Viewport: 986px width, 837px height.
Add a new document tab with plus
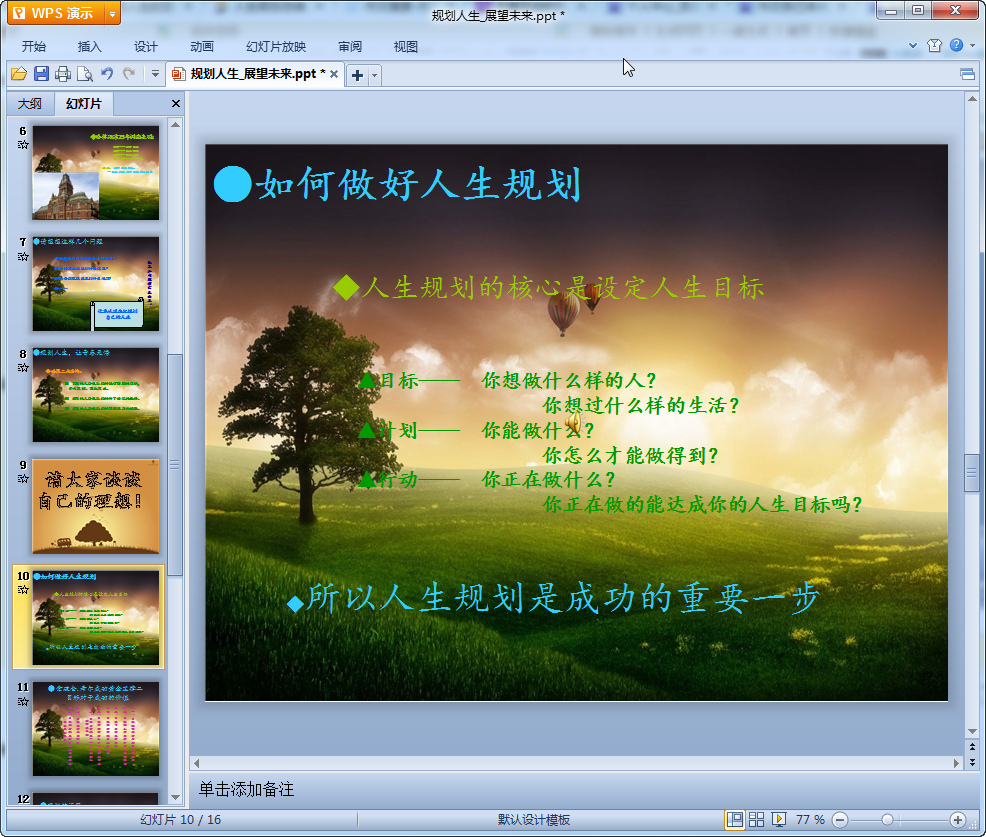(357, 75)
